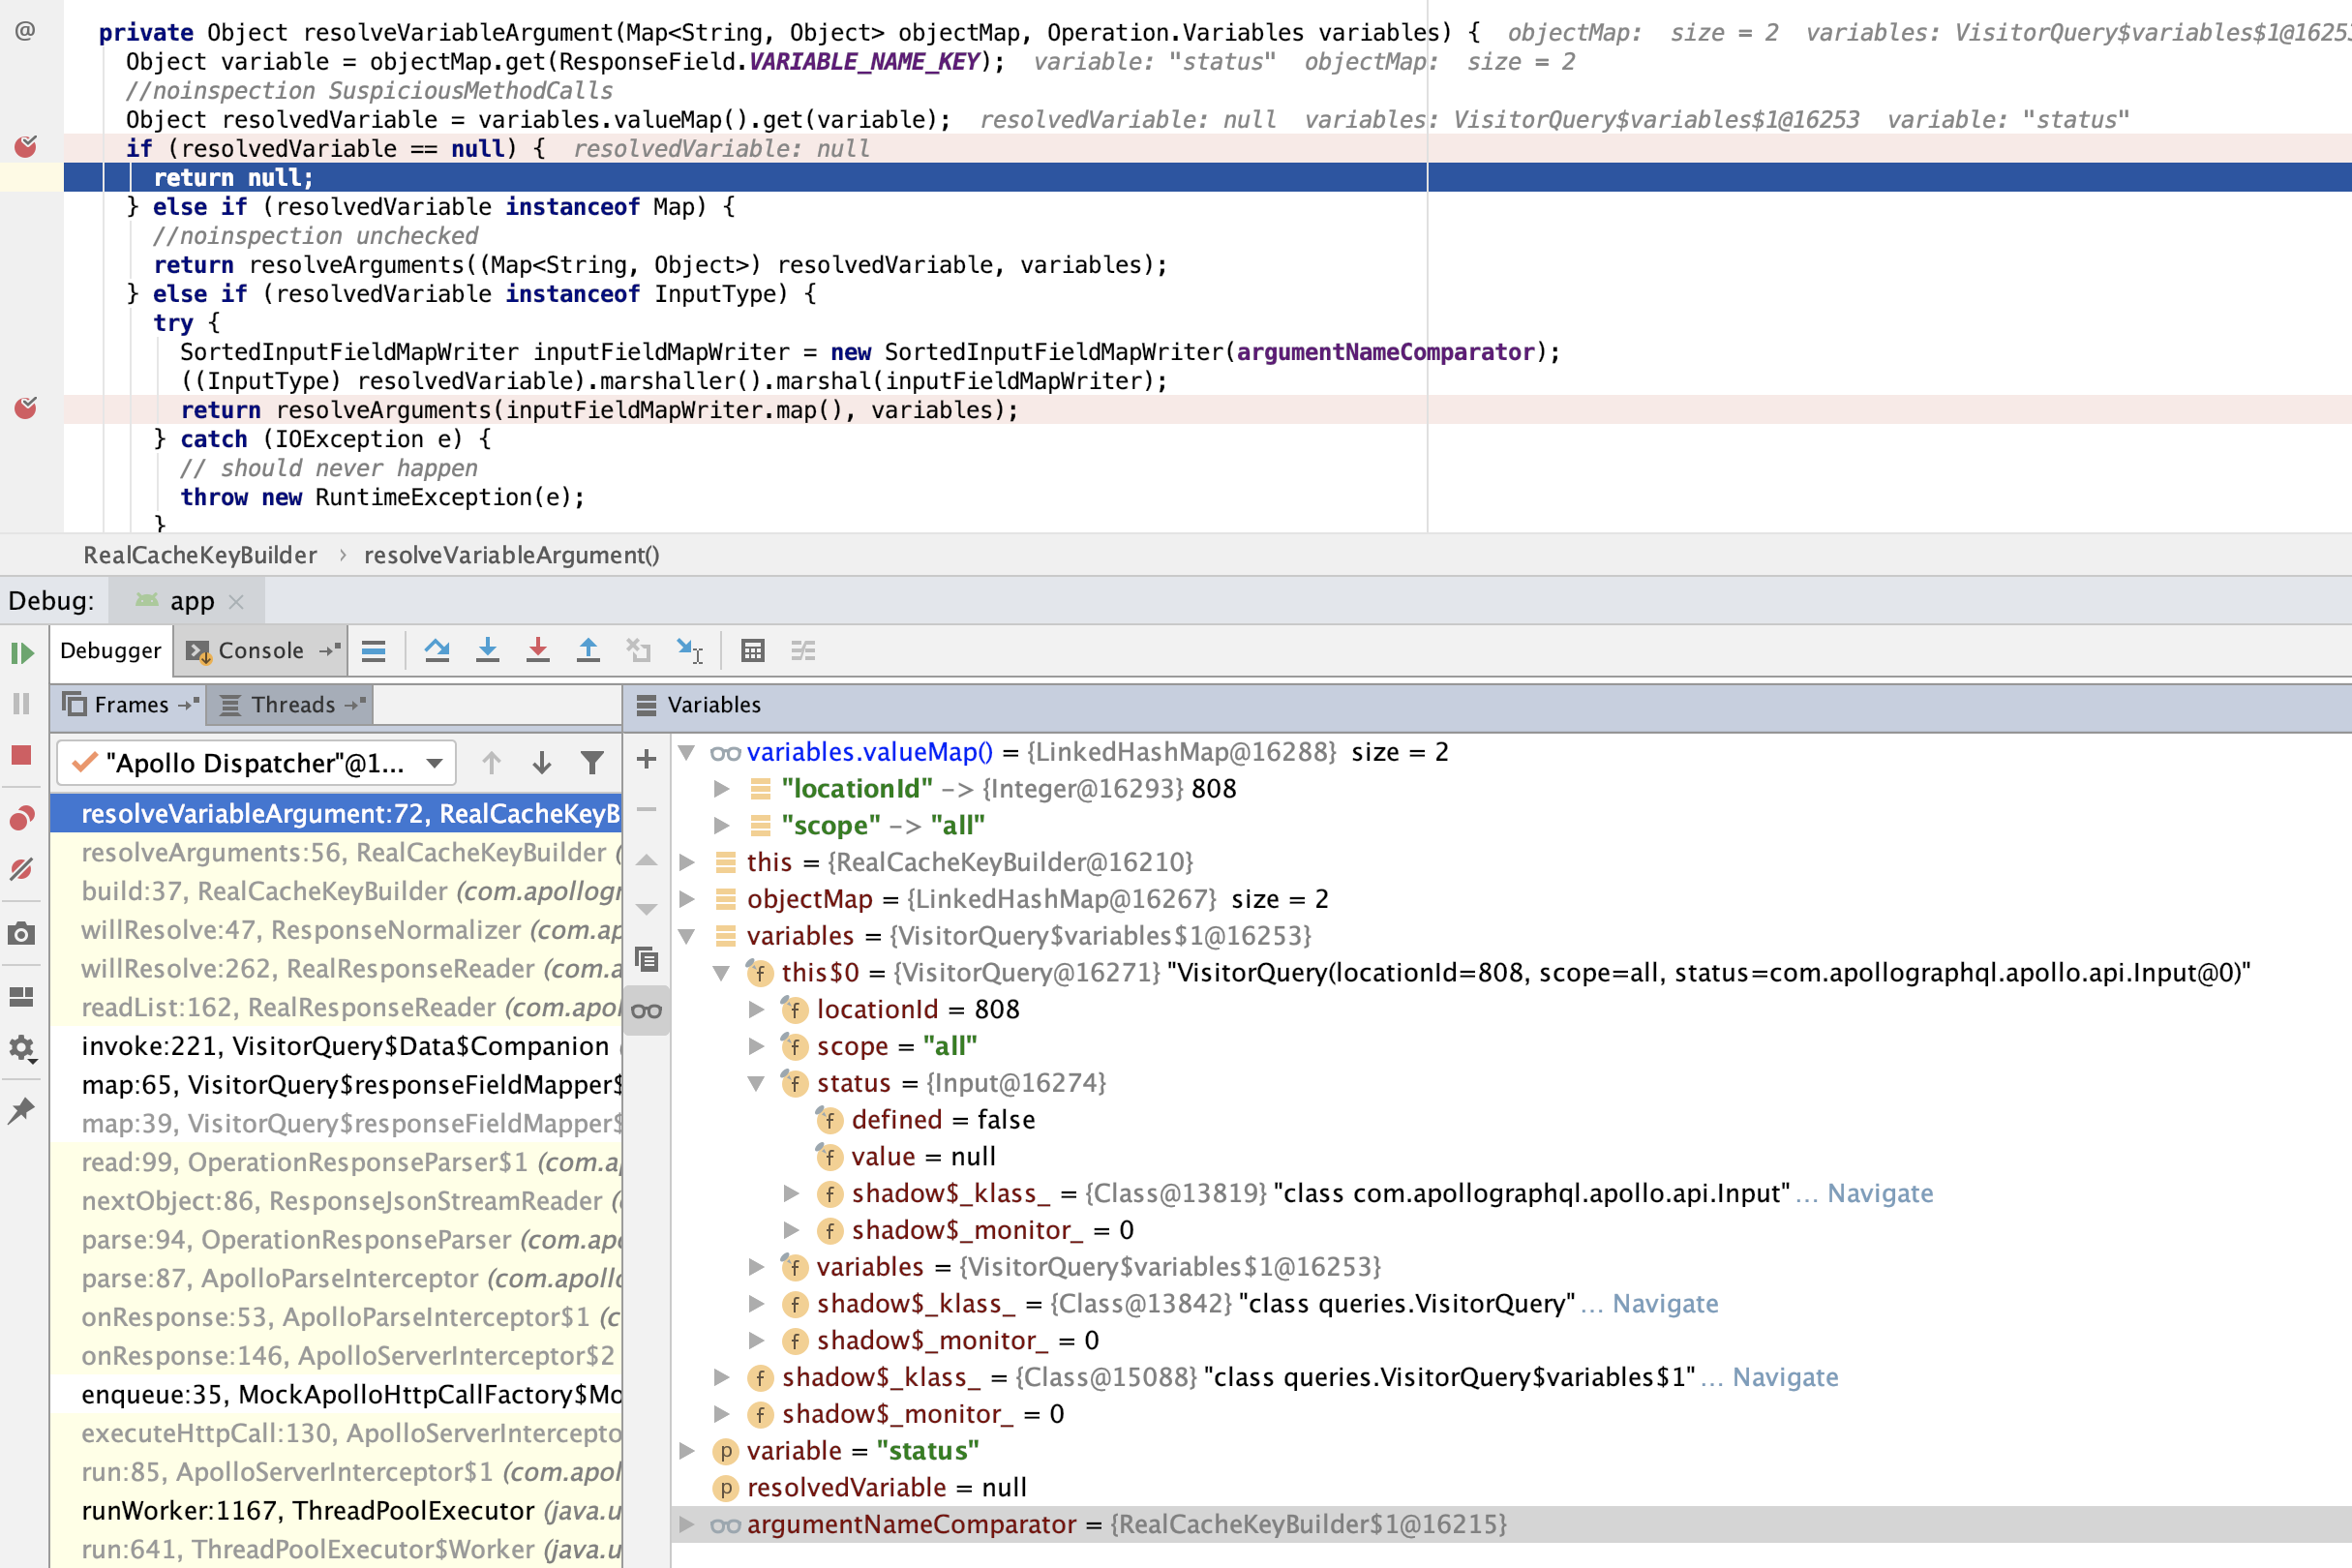Screen dimensions: 2352x1568
Task: Open the Apollo Dispatcher thread dropdown
Action: coord(434,762)
